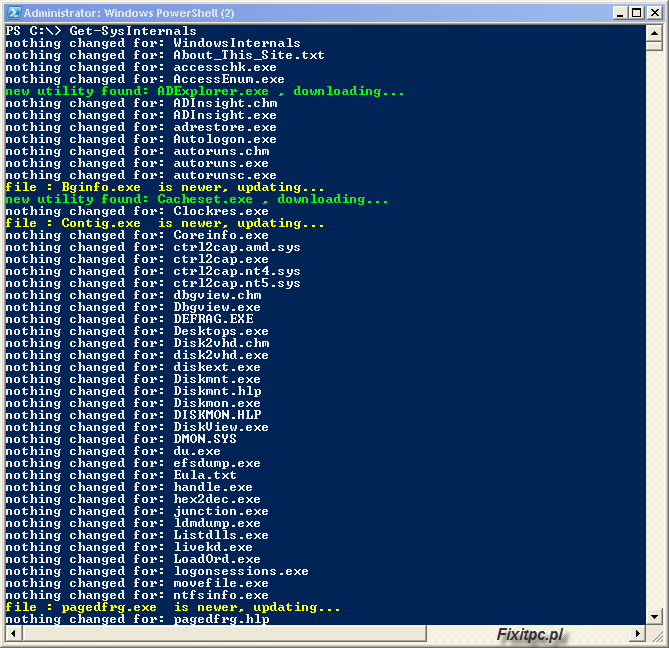Click the 'Coreinfo.exe' line
The width and height of the screenshot is (669, 648).
point(137,235)
